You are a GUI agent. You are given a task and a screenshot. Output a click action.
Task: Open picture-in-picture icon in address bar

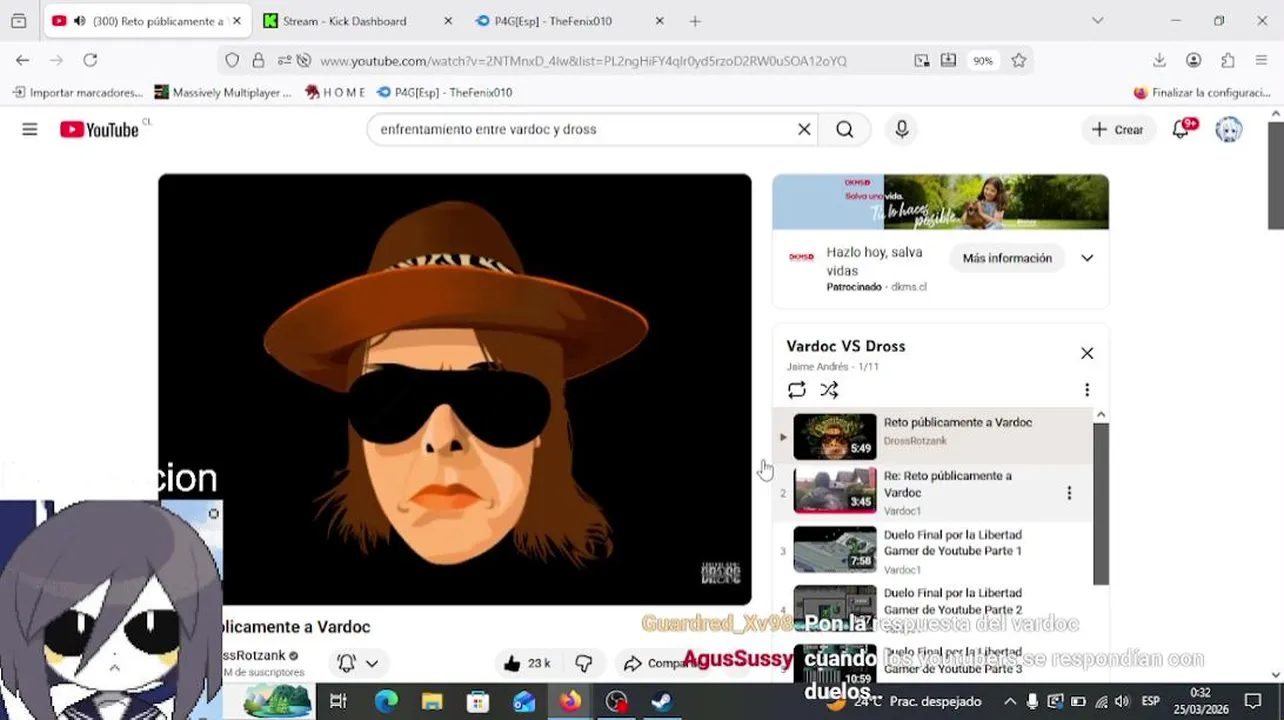point(921,61)
